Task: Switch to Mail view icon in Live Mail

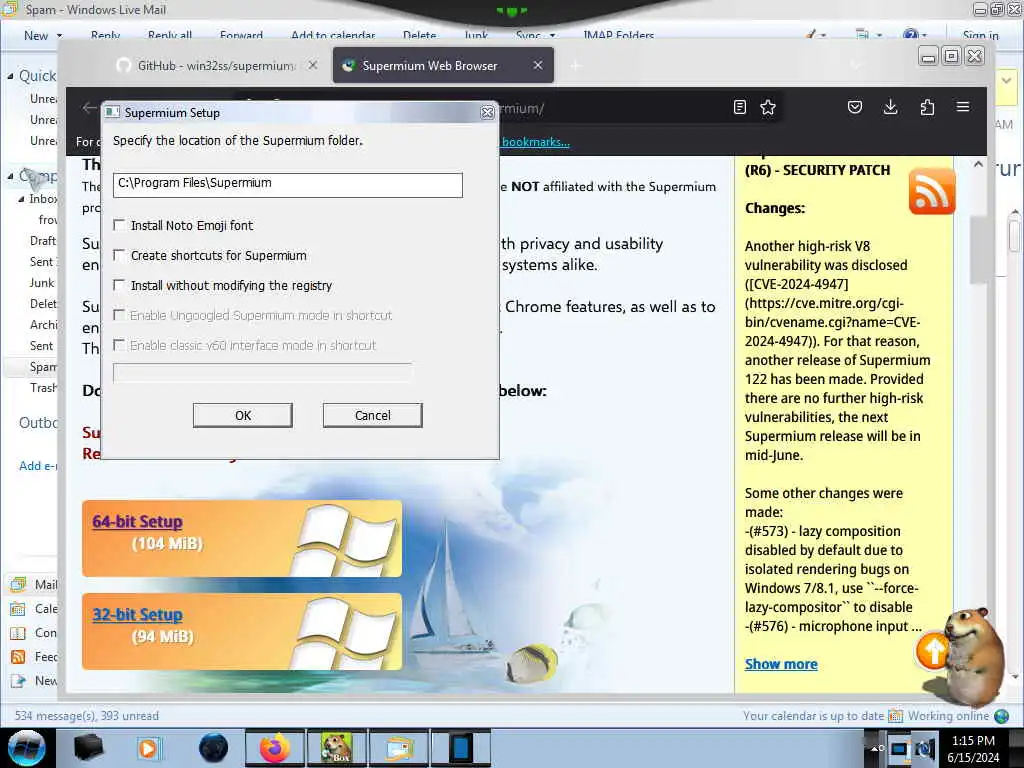Action: [18, 584]
